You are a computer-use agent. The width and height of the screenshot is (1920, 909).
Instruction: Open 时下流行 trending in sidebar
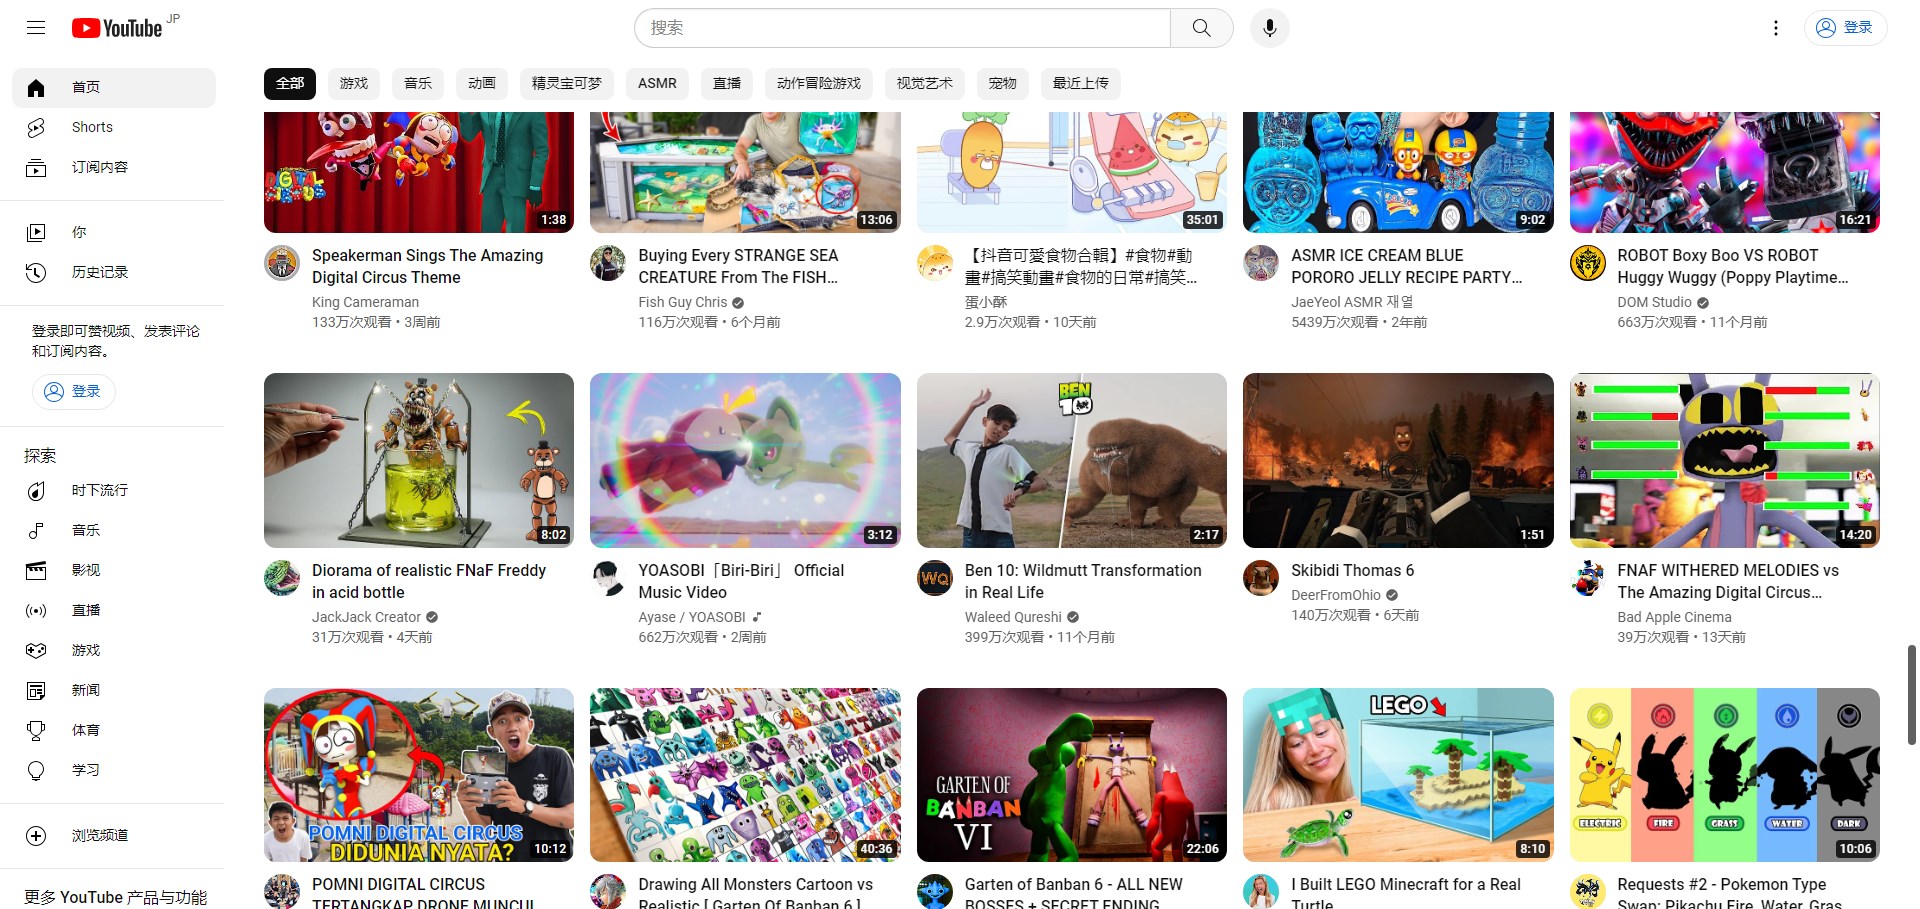point(114,490)
